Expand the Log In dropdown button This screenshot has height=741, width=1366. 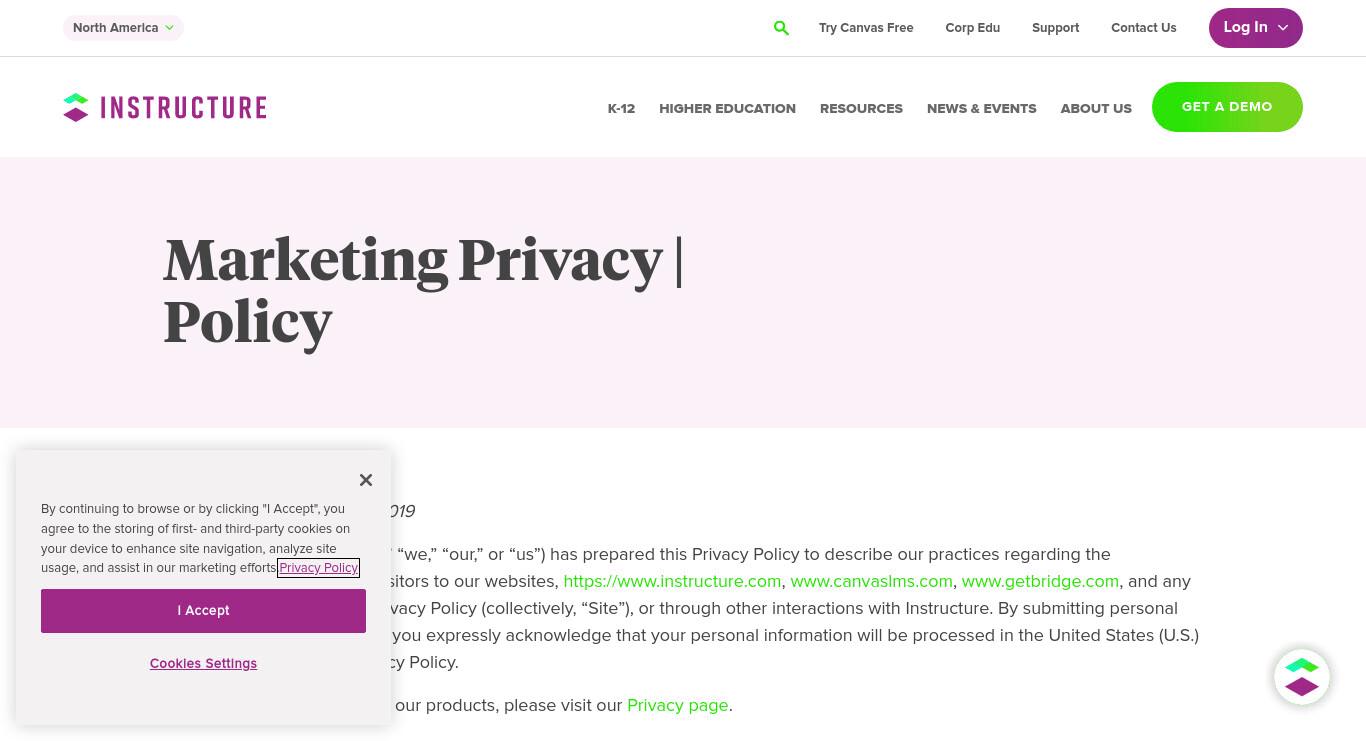pyautogui.click(x=1255, y=28)
